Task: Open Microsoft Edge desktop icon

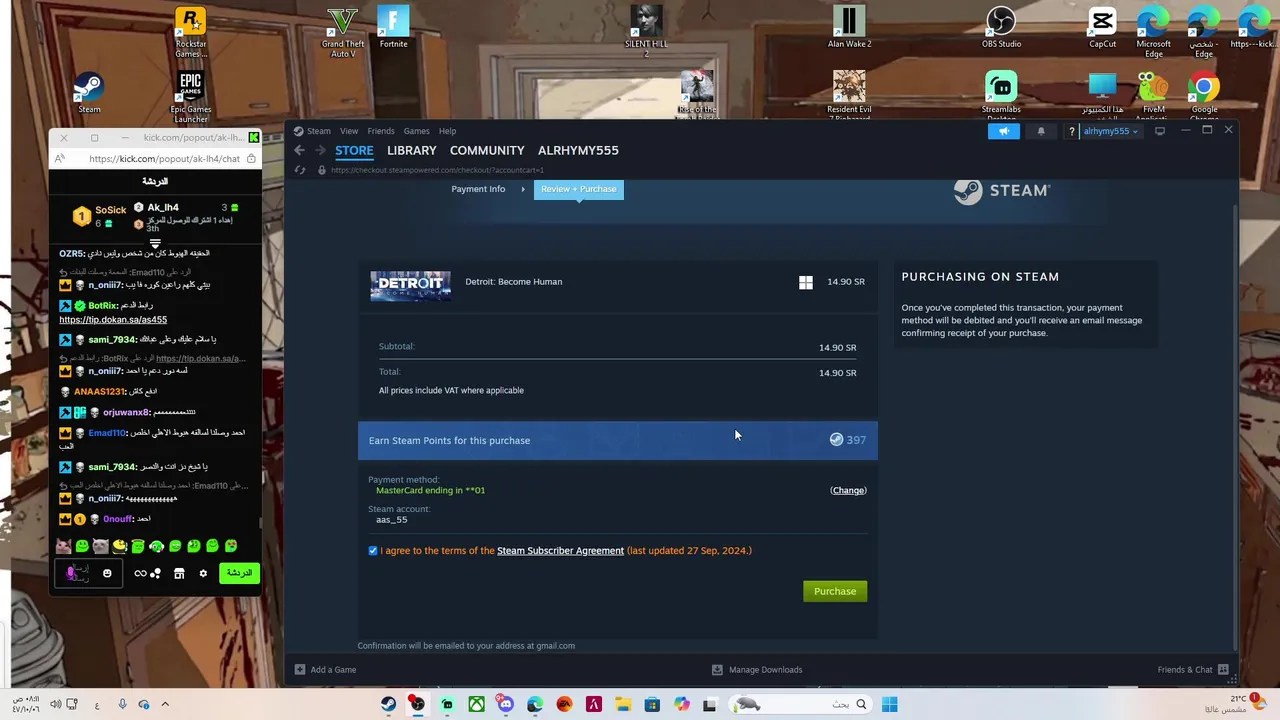Action: (x=1153, y=32)
